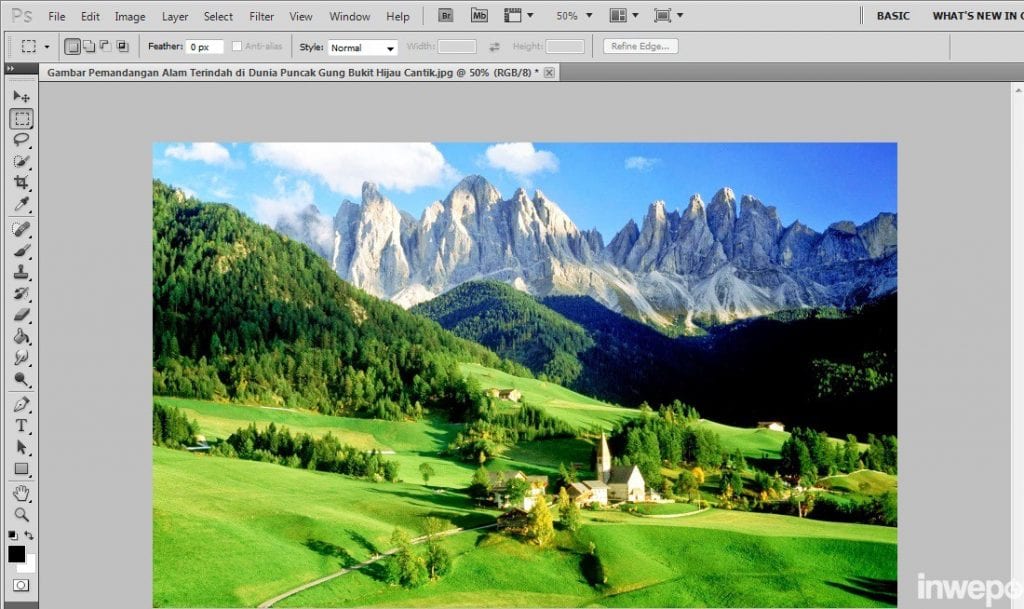Switch to What's New workspace
The height and width of the screenshot is (609, 1024).
(x=977, y=16)
